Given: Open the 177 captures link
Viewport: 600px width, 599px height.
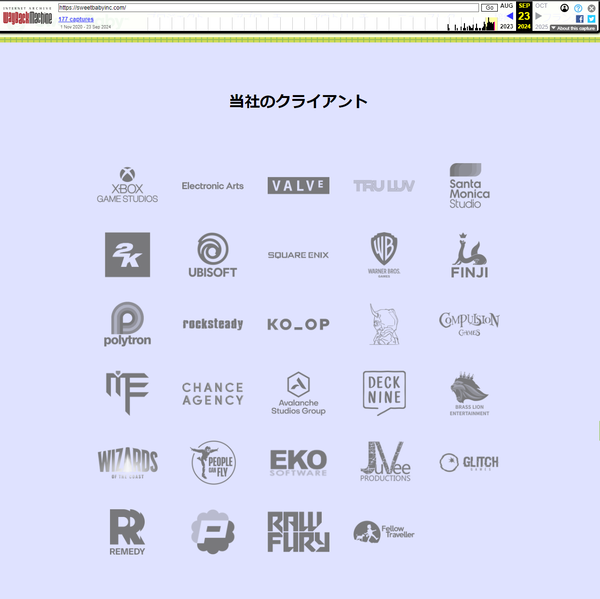Looking at the screenshot, I should 76,19.
